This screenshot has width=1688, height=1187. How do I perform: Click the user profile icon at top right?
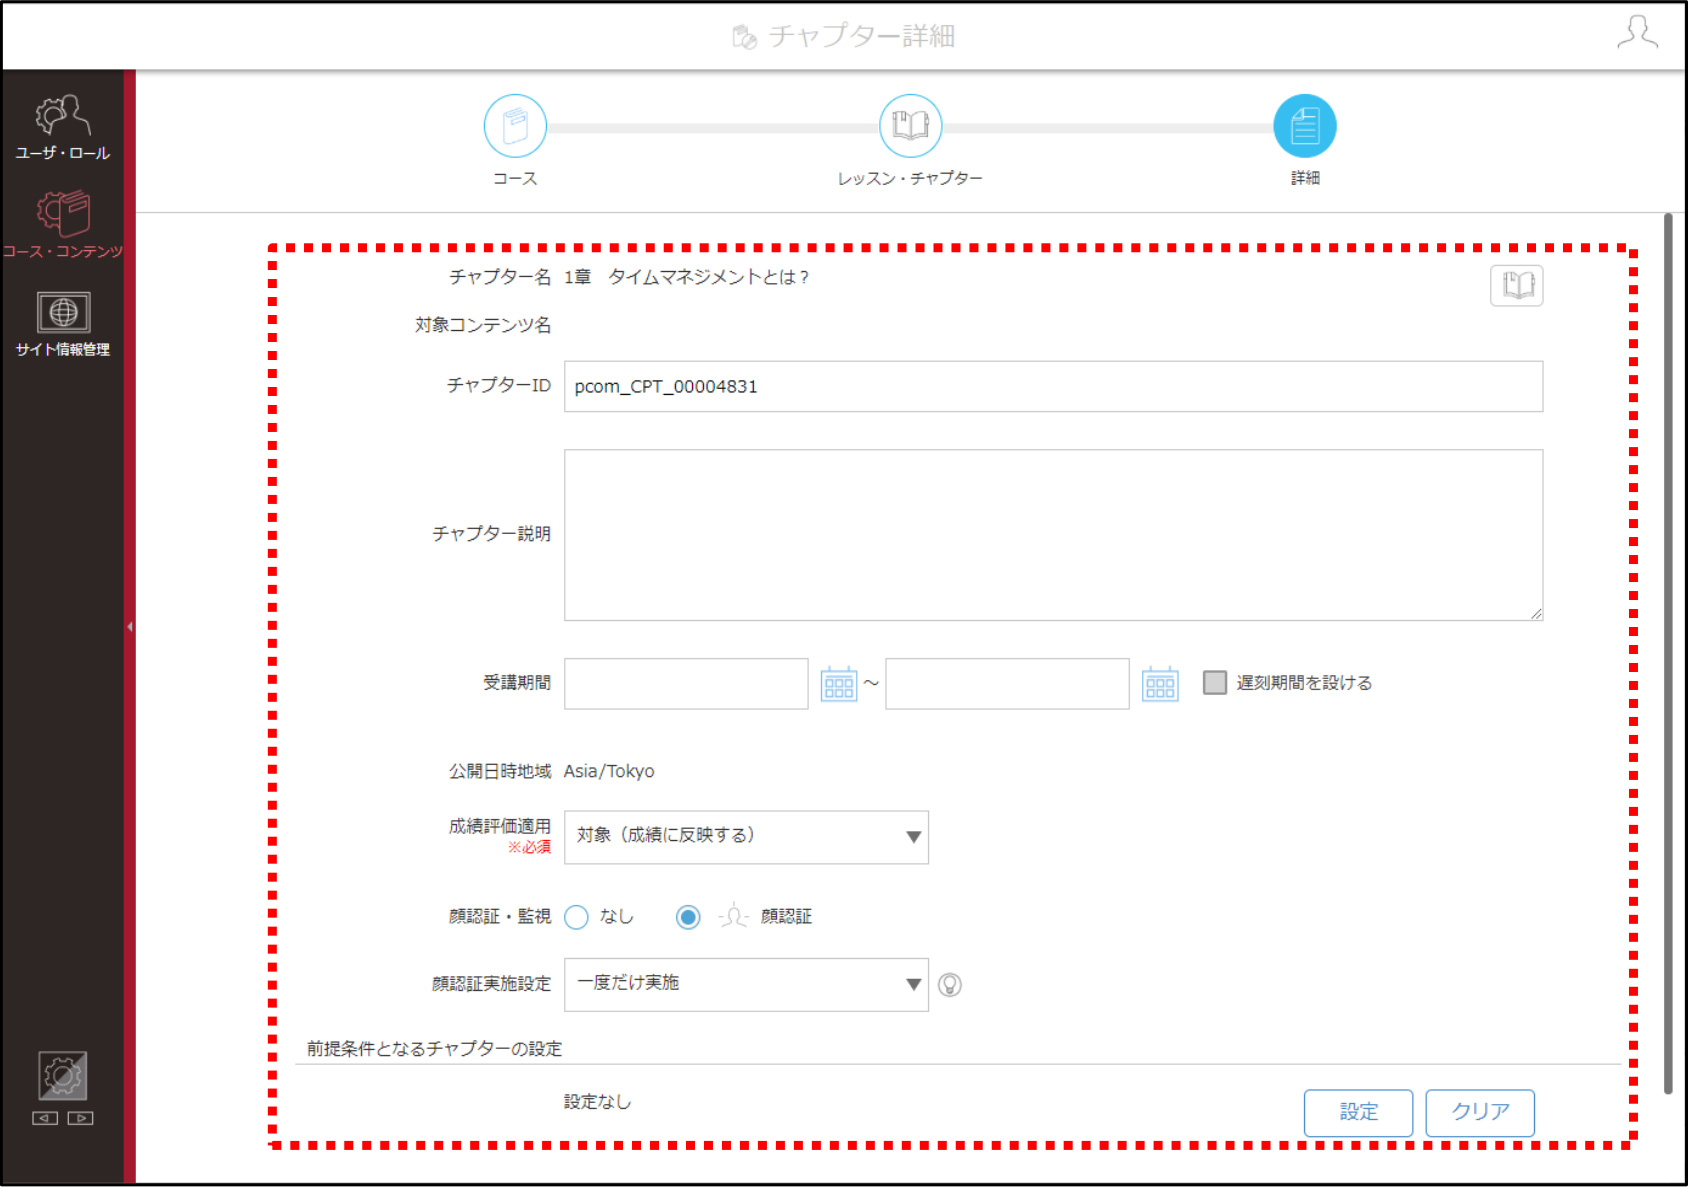tap(1637, 33)
